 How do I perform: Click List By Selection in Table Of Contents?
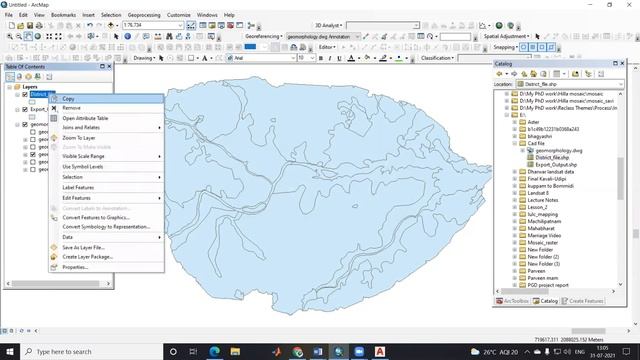(38, 77)
